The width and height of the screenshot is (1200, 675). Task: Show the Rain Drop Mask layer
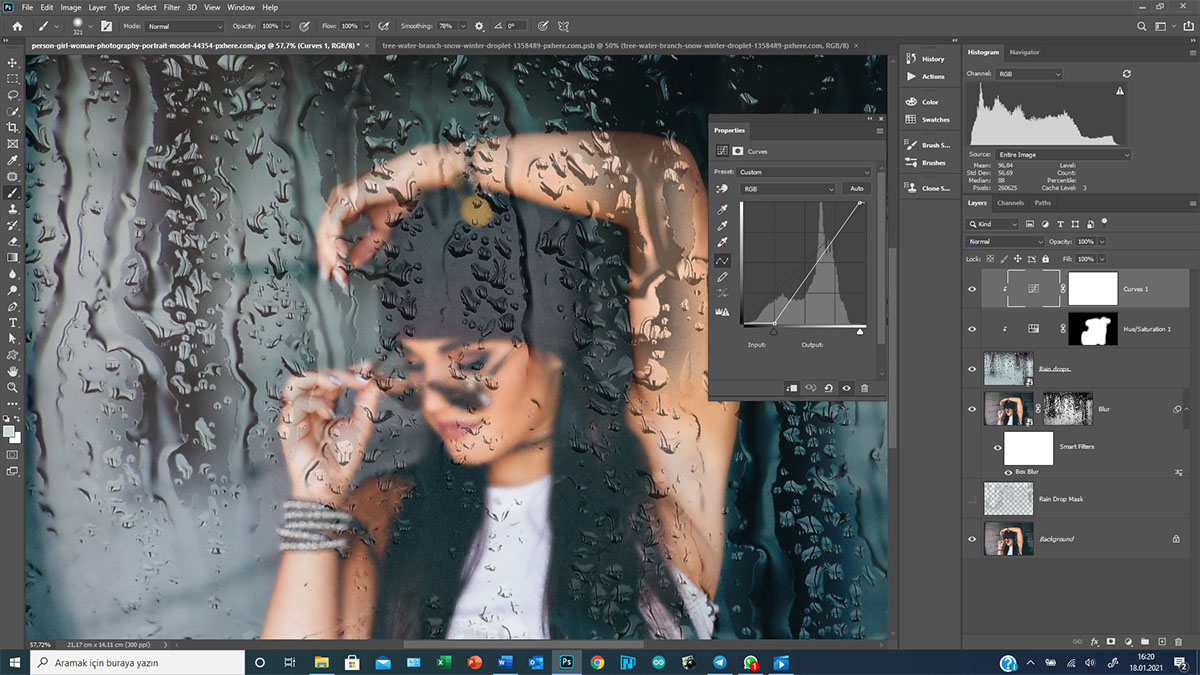pyautogui.click(x=972, y=499)
